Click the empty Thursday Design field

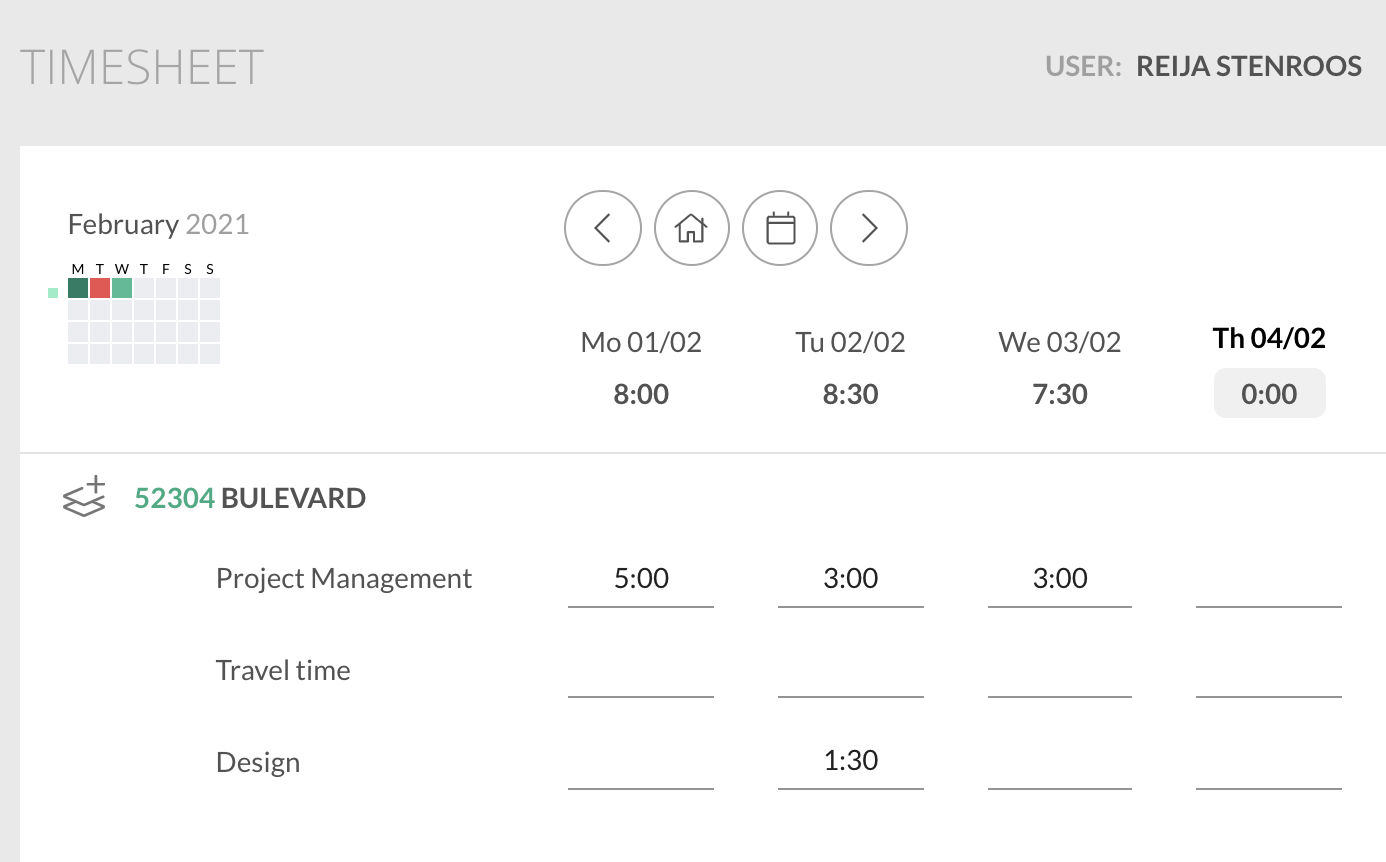click(x=1269, y=764)
